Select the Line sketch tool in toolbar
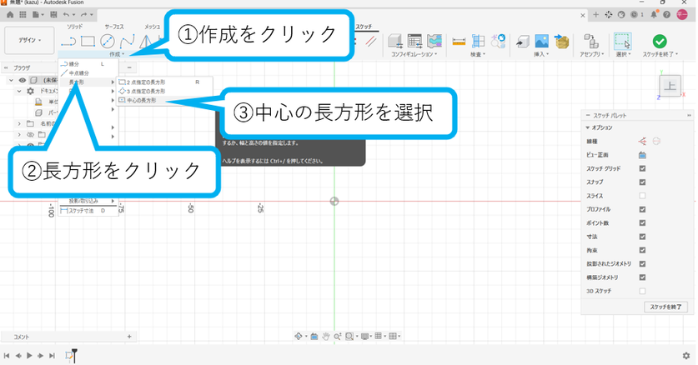 68,42
